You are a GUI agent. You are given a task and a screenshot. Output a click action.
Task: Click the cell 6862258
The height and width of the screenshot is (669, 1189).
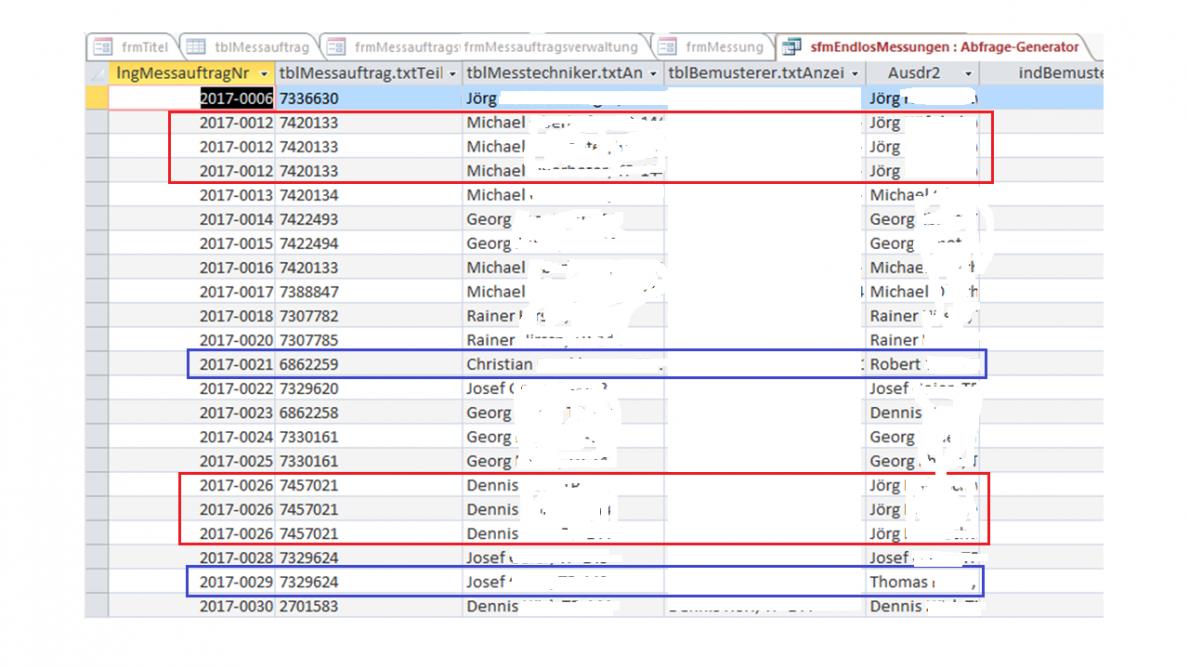pos(369,413)
